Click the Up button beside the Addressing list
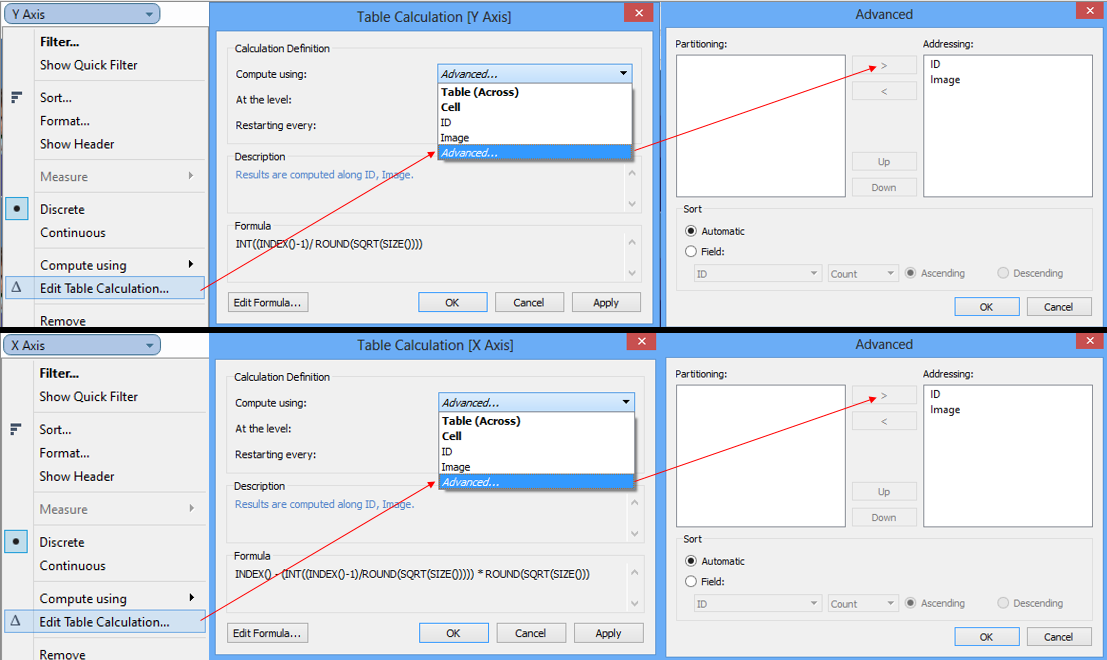This screenshot has height=660, width=1107. click(x=884, y=161)
